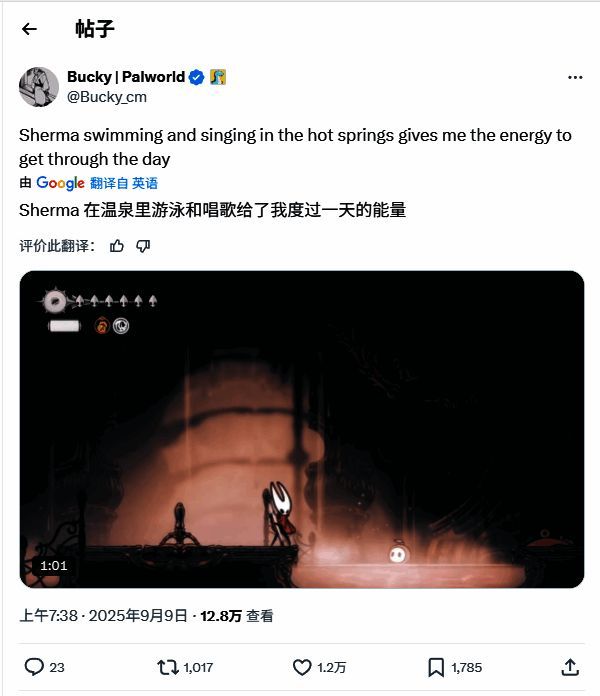Open the three-dot more options menu
600x696 pixels.
pyautogui.click(x=575, y=77)
